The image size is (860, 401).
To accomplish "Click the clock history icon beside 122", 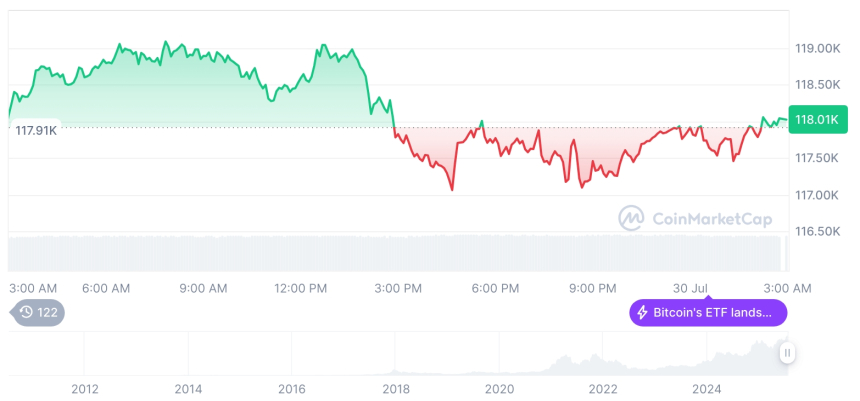I will (x=27, y=313).
